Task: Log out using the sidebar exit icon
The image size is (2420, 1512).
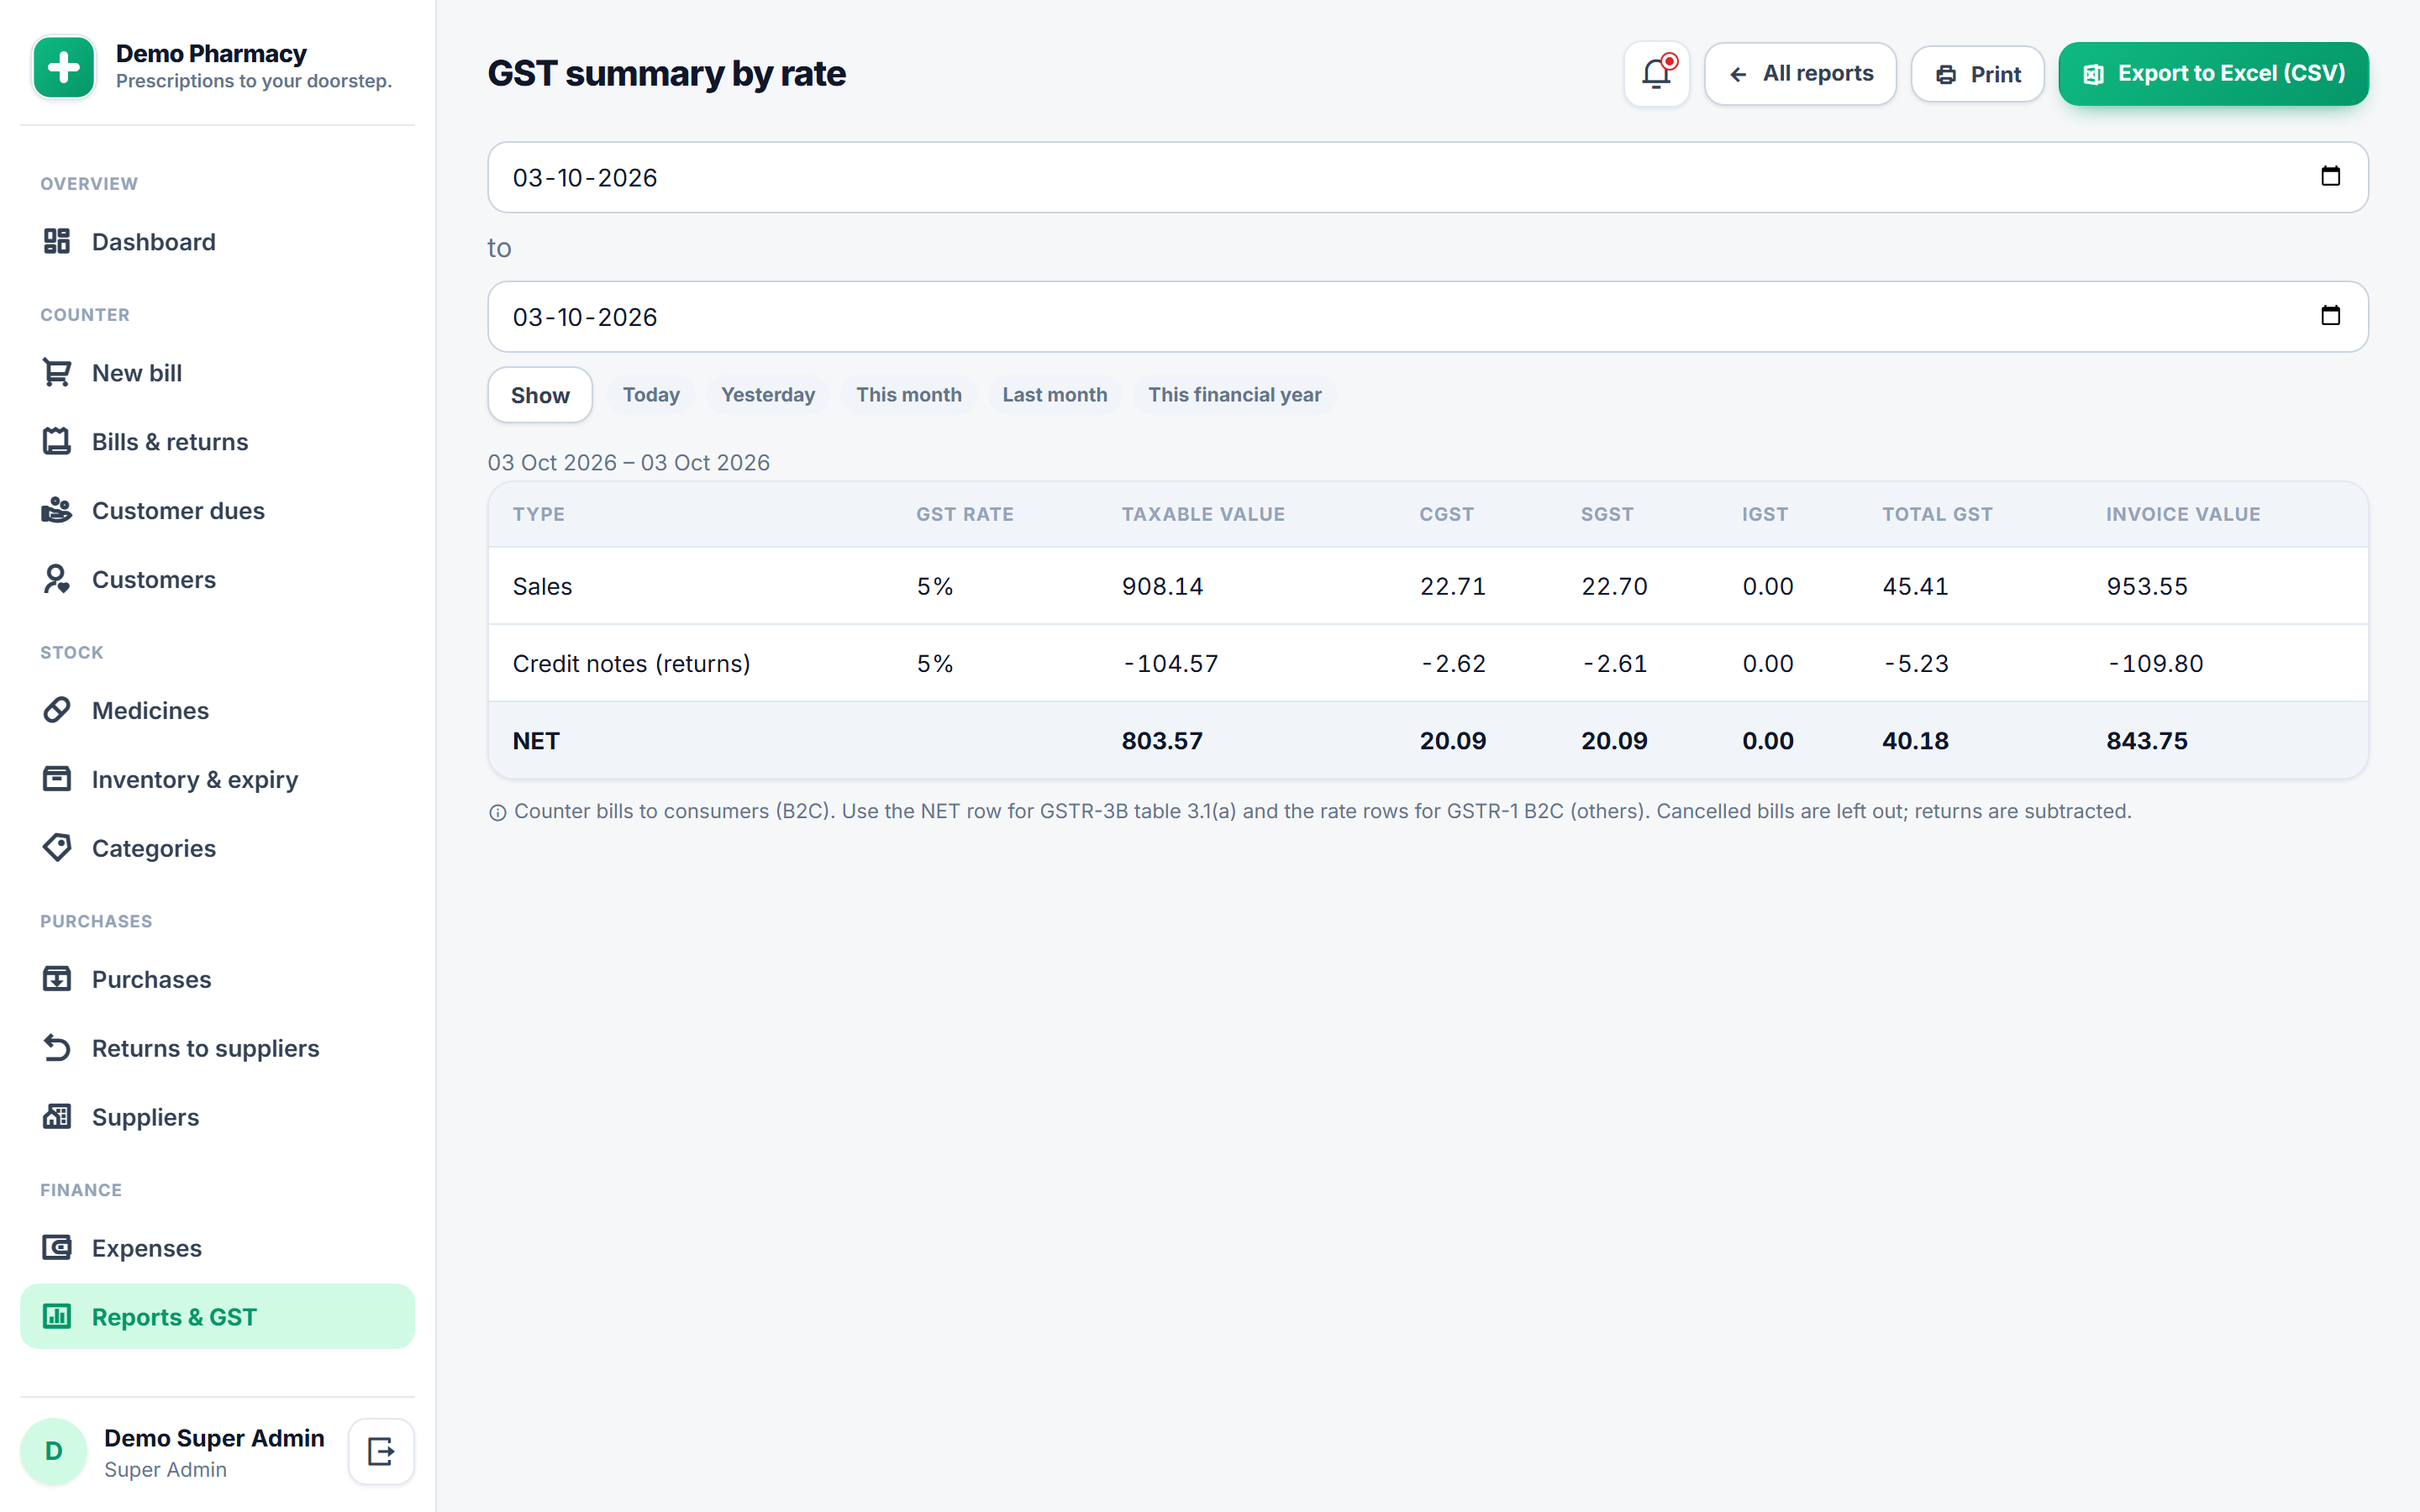Action: click(x=381, y=1451)
